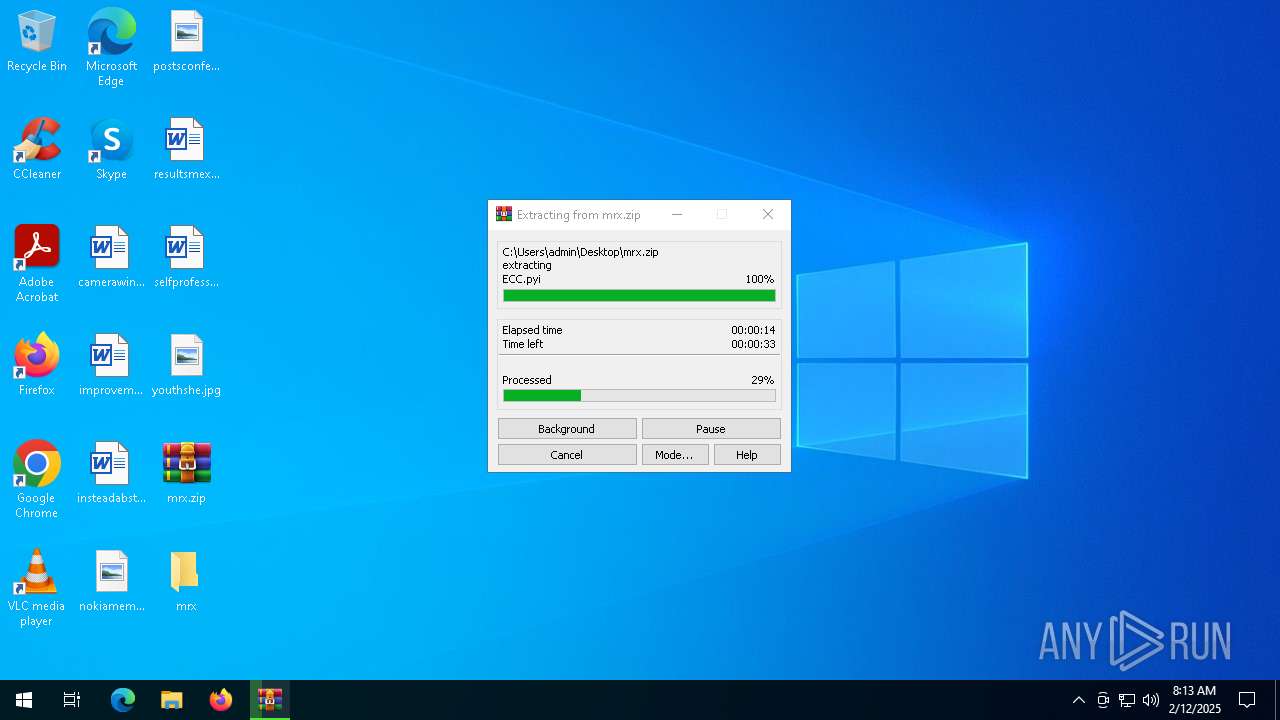This screenshot has height=720, width=1280.
Task: Select the nokiamem... image file
Action: coord(111,581)
